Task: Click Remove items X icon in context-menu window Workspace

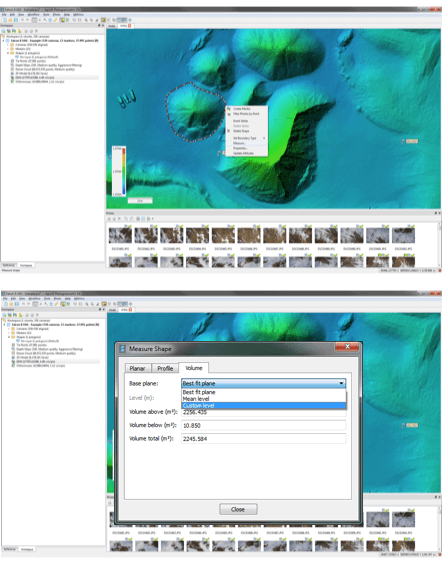Action: click(36, 31)
